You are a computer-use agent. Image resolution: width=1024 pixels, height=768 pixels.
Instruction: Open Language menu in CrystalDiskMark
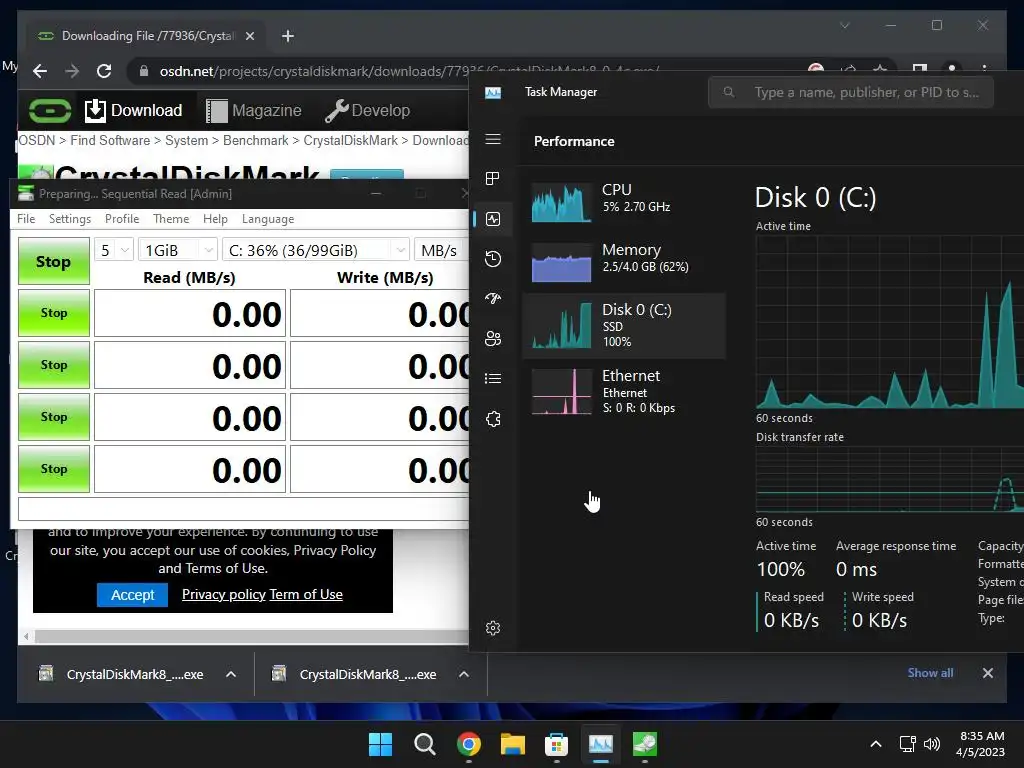[268, 219]
